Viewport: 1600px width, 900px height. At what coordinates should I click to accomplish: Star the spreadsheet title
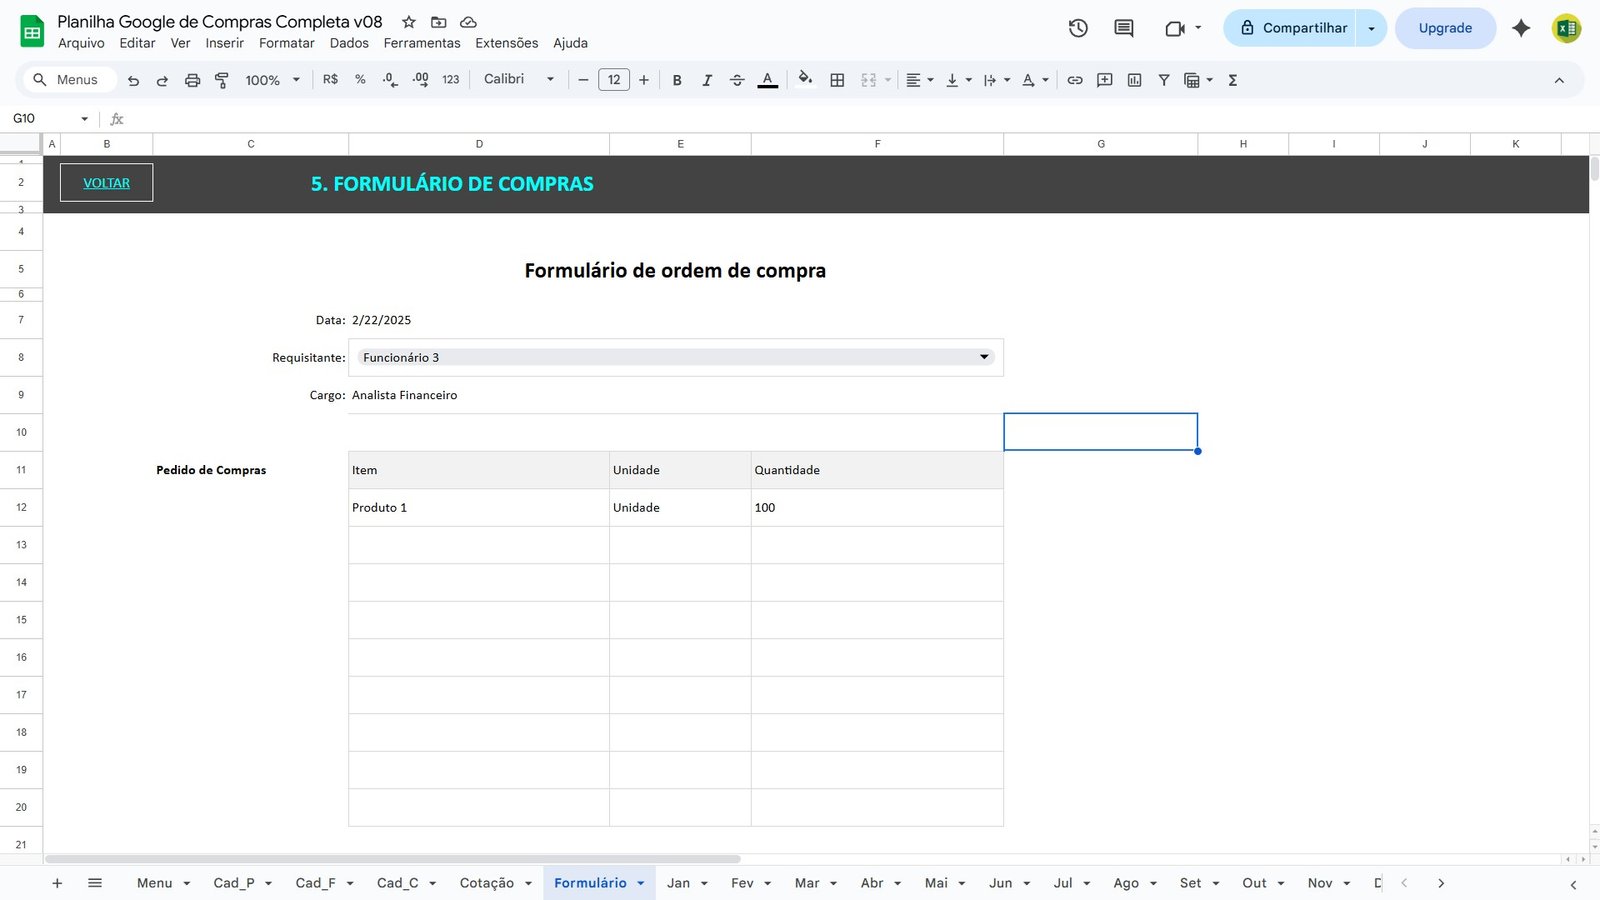pyautogui.click(x=407, y=21)
